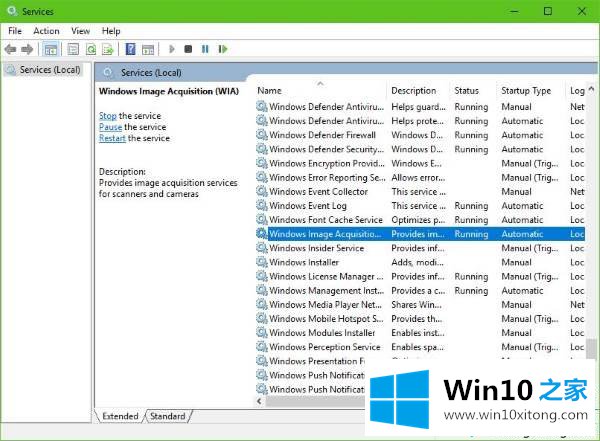Click the Log column header
600x441 pixels.
577,91
